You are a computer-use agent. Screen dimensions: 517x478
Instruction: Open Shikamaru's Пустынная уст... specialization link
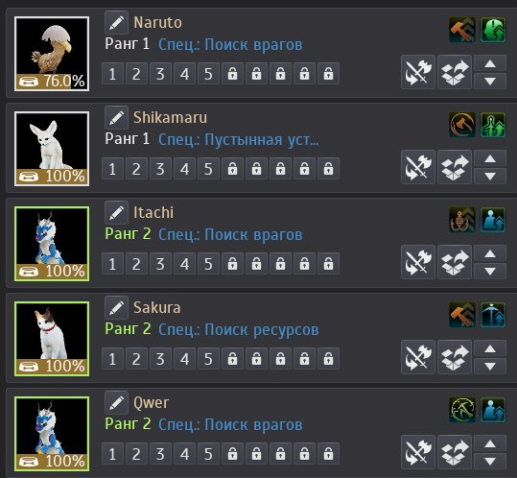(x=238, y=139)
